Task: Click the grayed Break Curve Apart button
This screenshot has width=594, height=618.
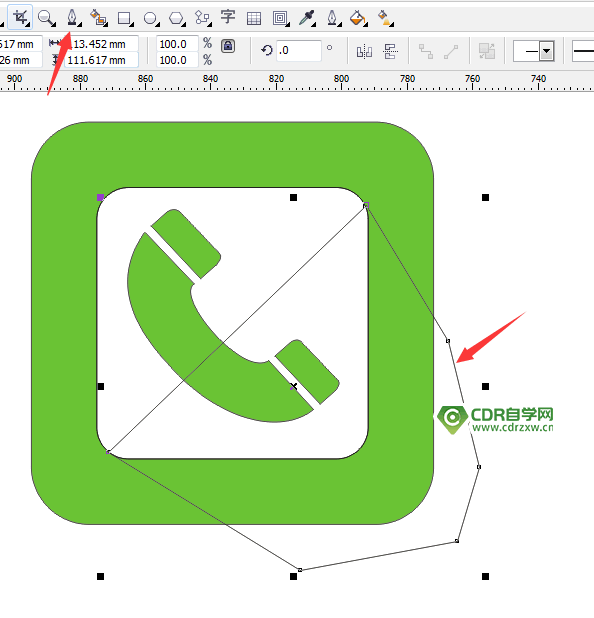Action: point(426,52)
